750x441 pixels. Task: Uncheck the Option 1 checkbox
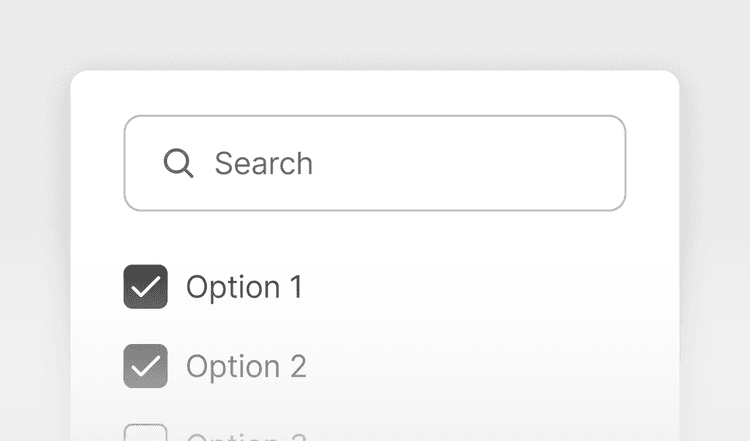(x=145, y=287)
